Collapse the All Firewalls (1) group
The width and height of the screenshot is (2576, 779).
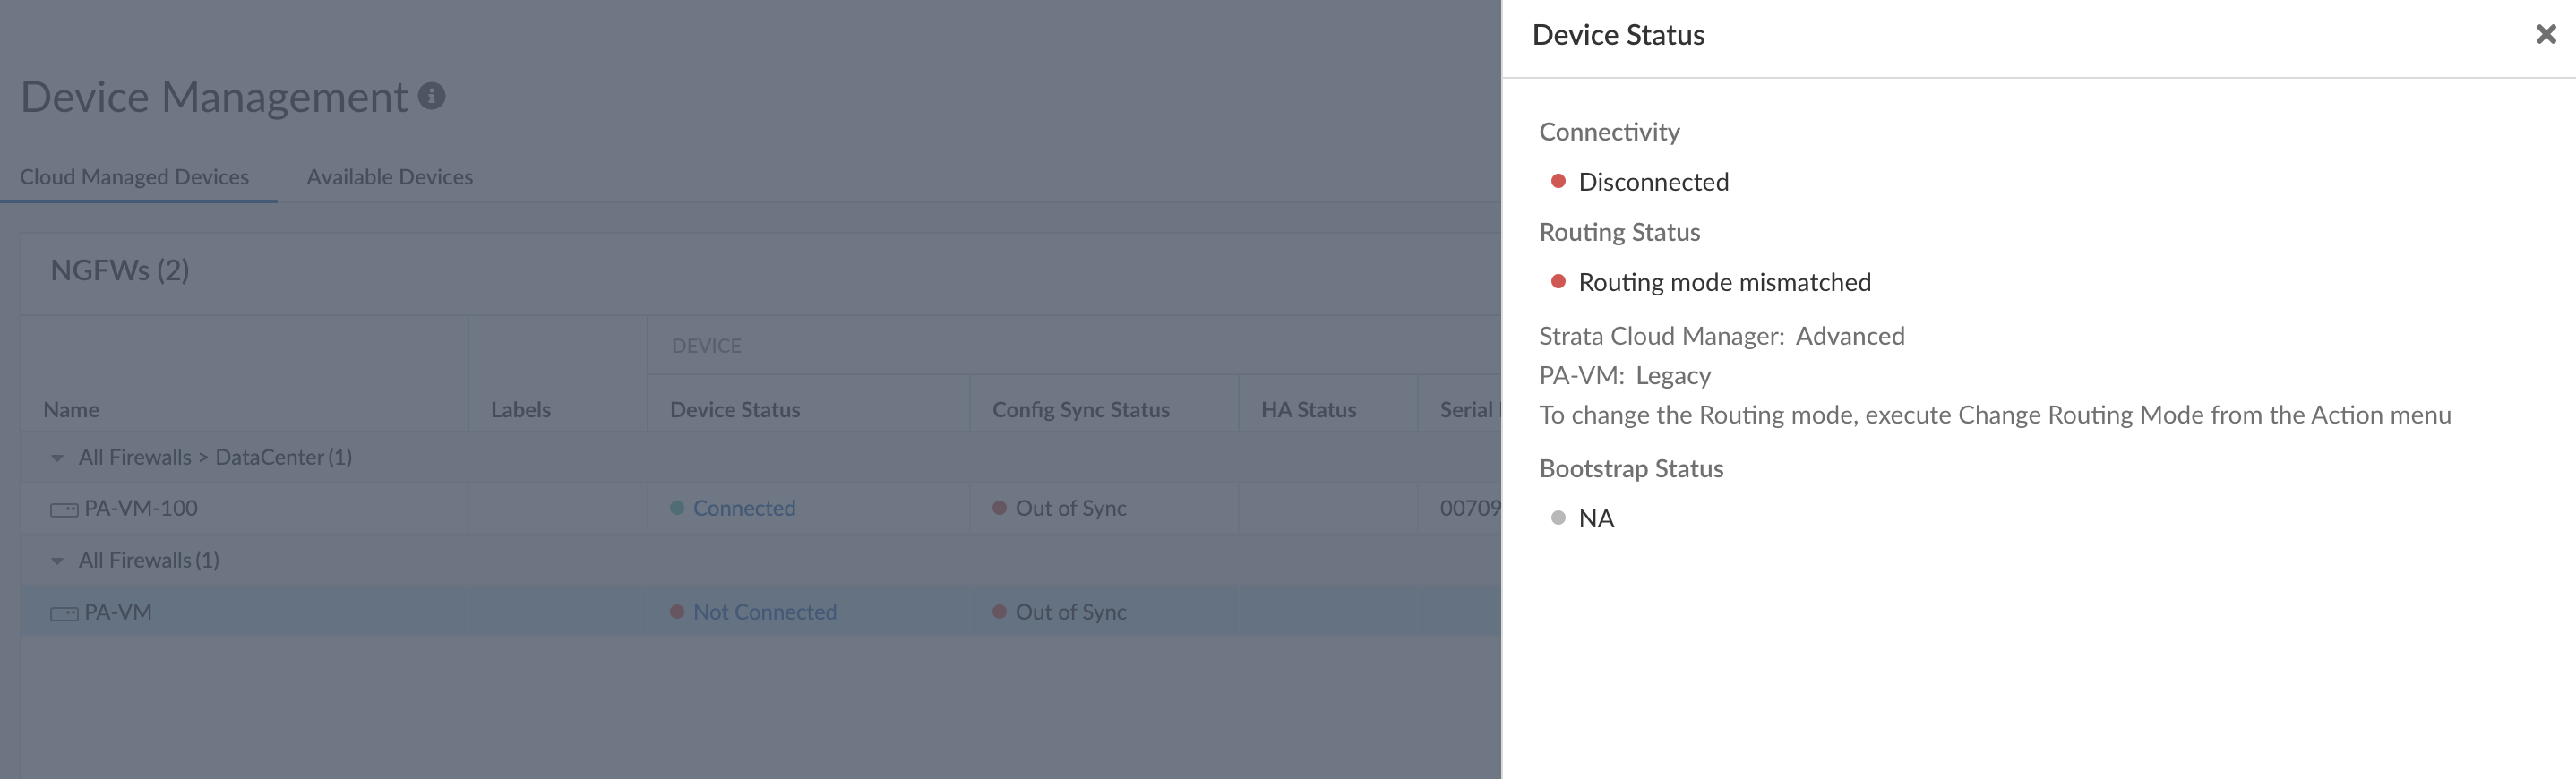pos(57,561)
